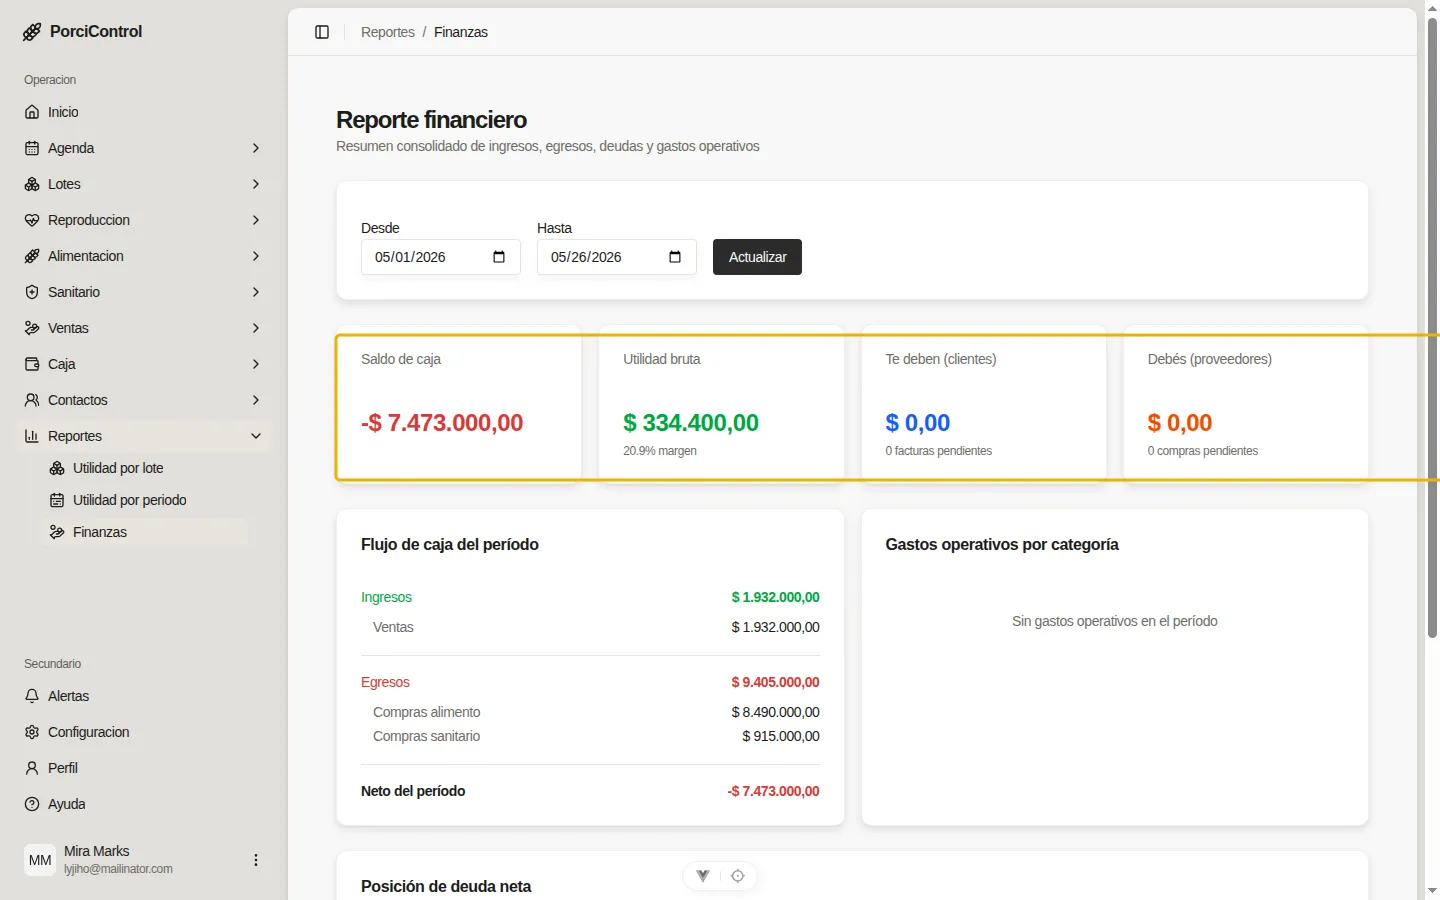Click the Configuracion gear icon
The height and width of the screenshot is (900, 1440).
click(x=32, y=732)
